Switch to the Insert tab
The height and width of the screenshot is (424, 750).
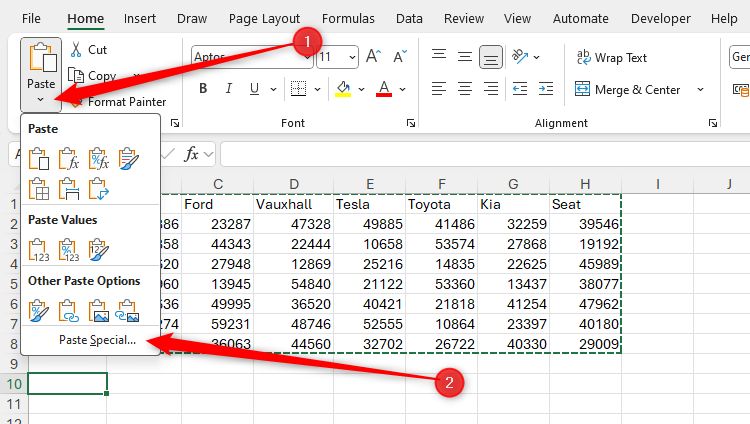[140, 19]
